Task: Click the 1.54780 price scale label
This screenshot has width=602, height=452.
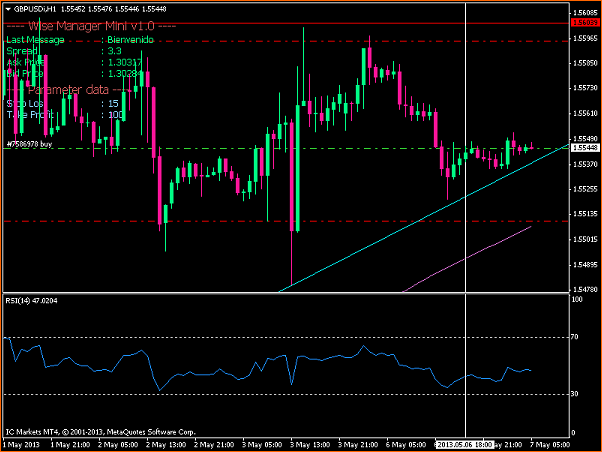Action: click(585, 289)
